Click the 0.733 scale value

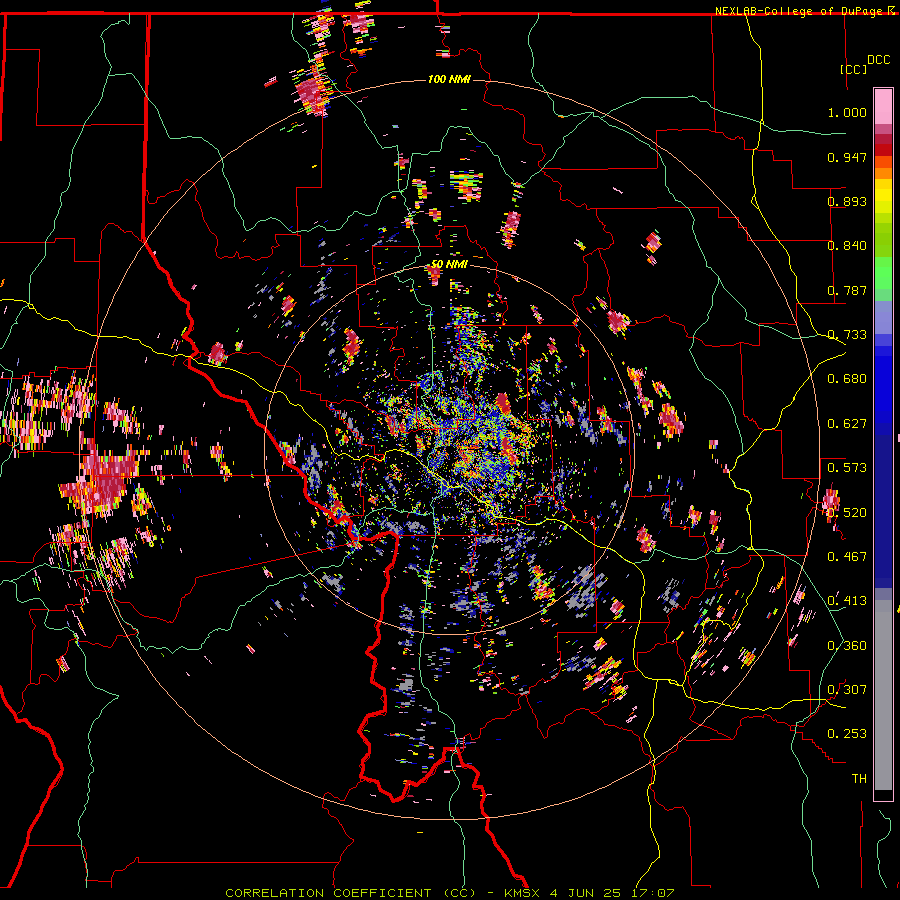(847, 335)
